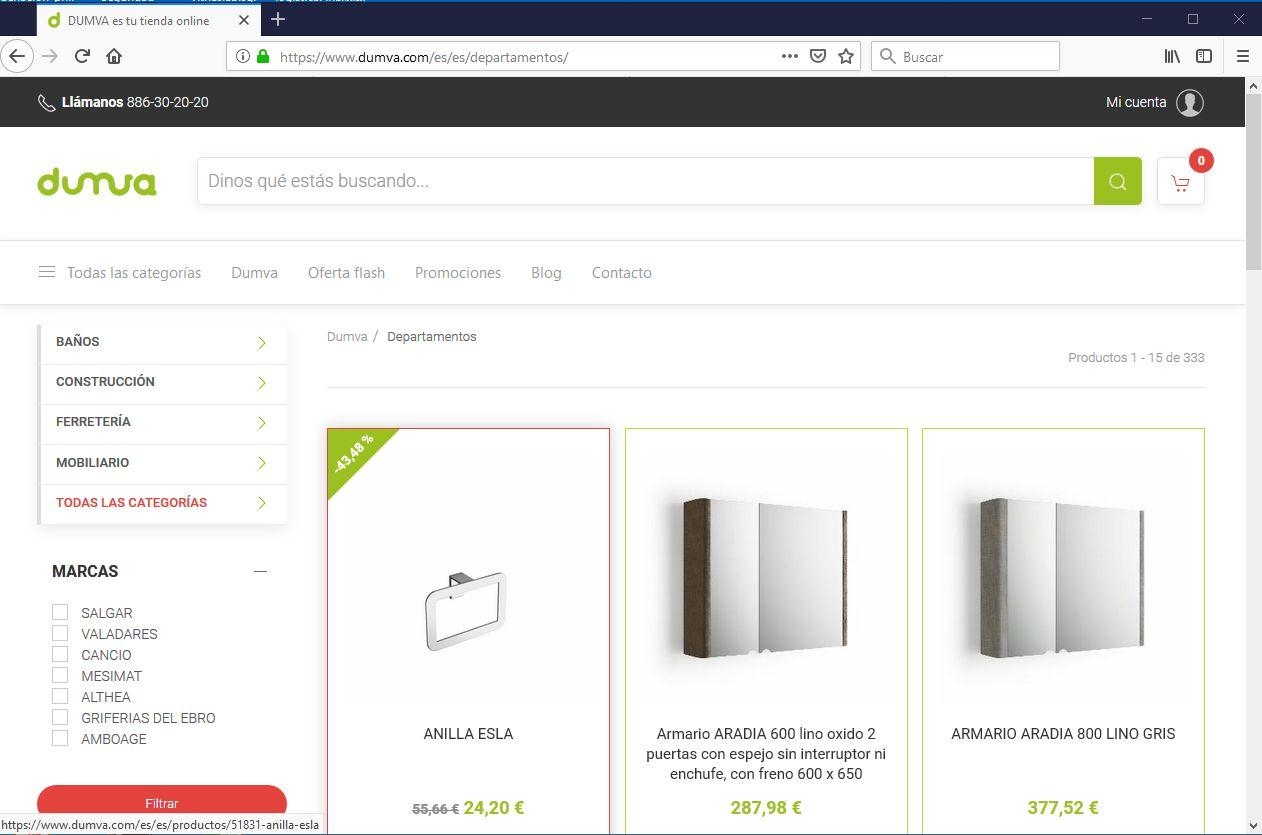This screenshot has width=1262, height=835.
Task: Expand the BAÑOS category
Action: pyautogui.click(x=261, y=343)
